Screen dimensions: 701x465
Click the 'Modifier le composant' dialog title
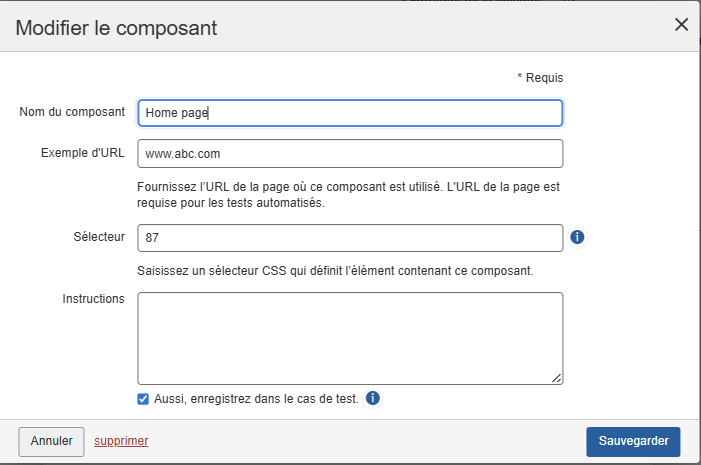[x=117, y=27]
